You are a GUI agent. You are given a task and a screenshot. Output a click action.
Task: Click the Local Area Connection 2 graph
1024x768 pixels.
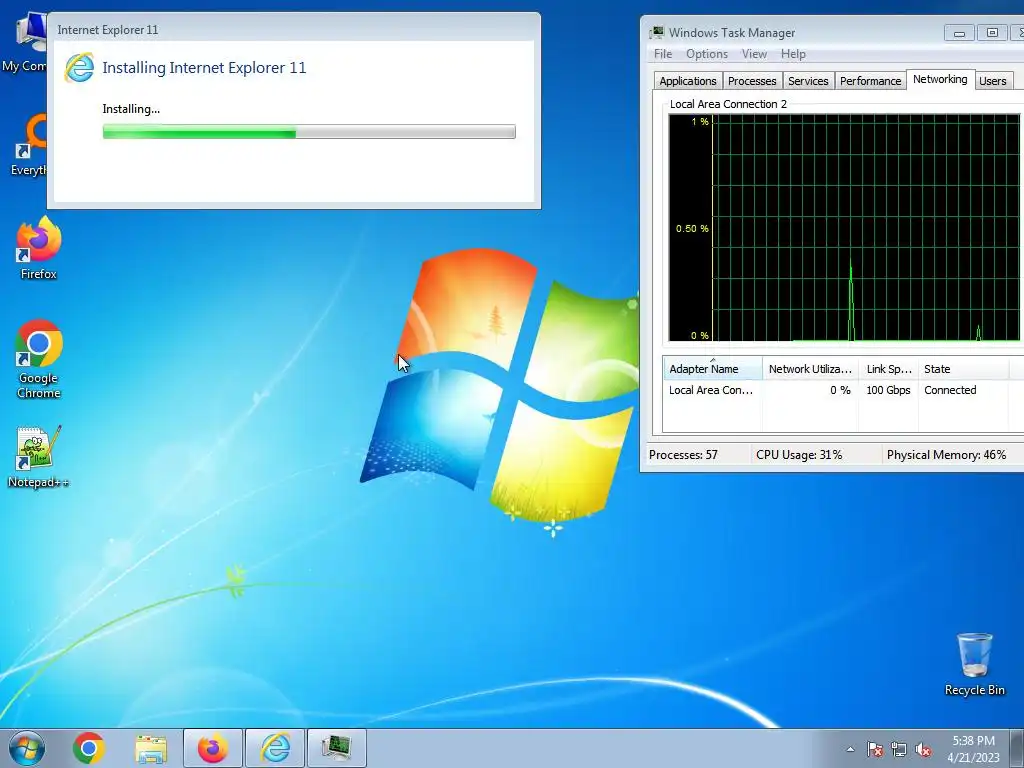point(844,228)
